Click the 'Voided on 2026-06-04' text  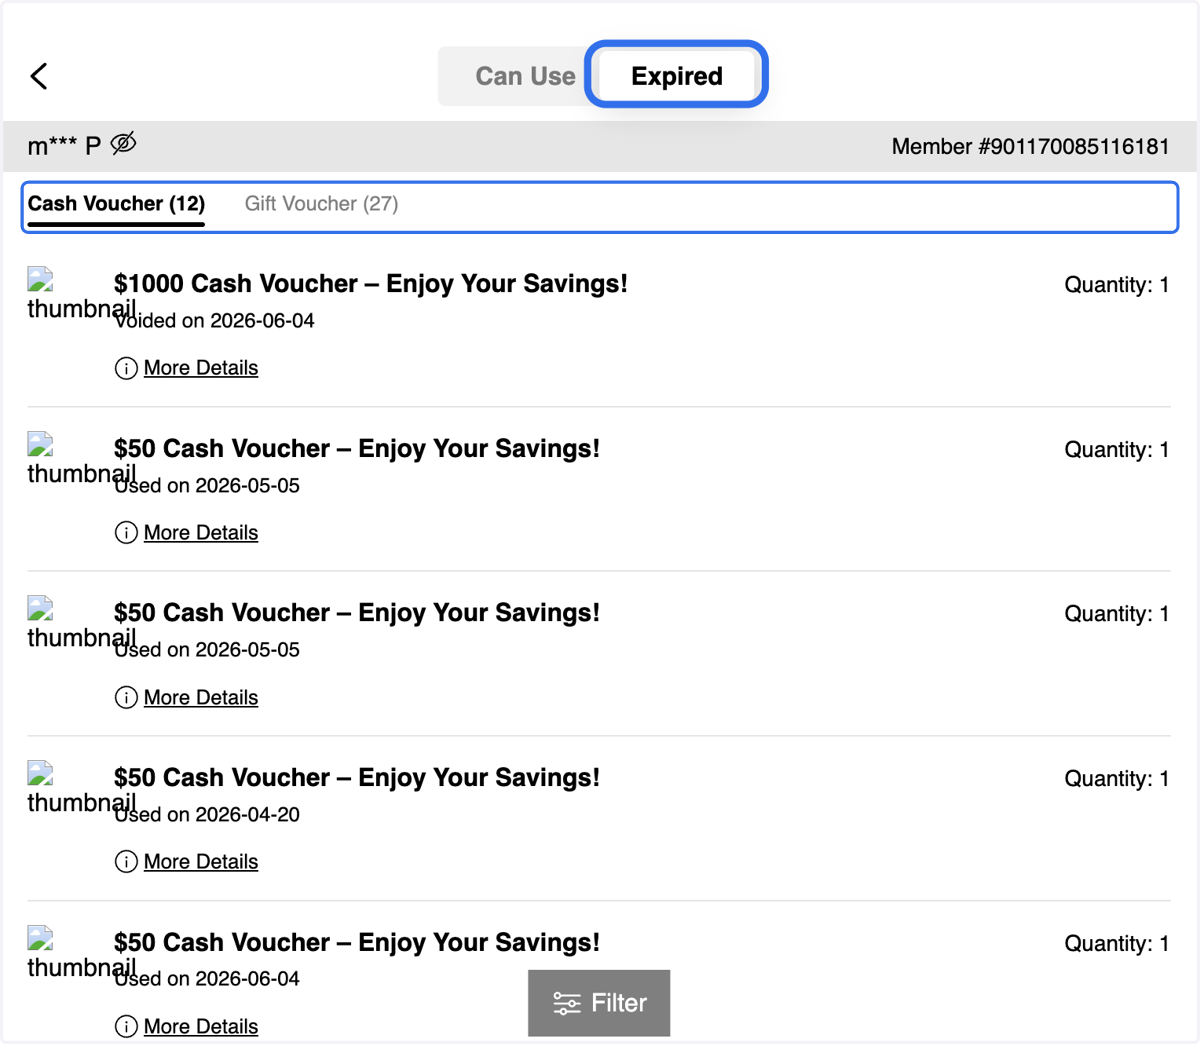pyautogui.click(x=214, y=321)
